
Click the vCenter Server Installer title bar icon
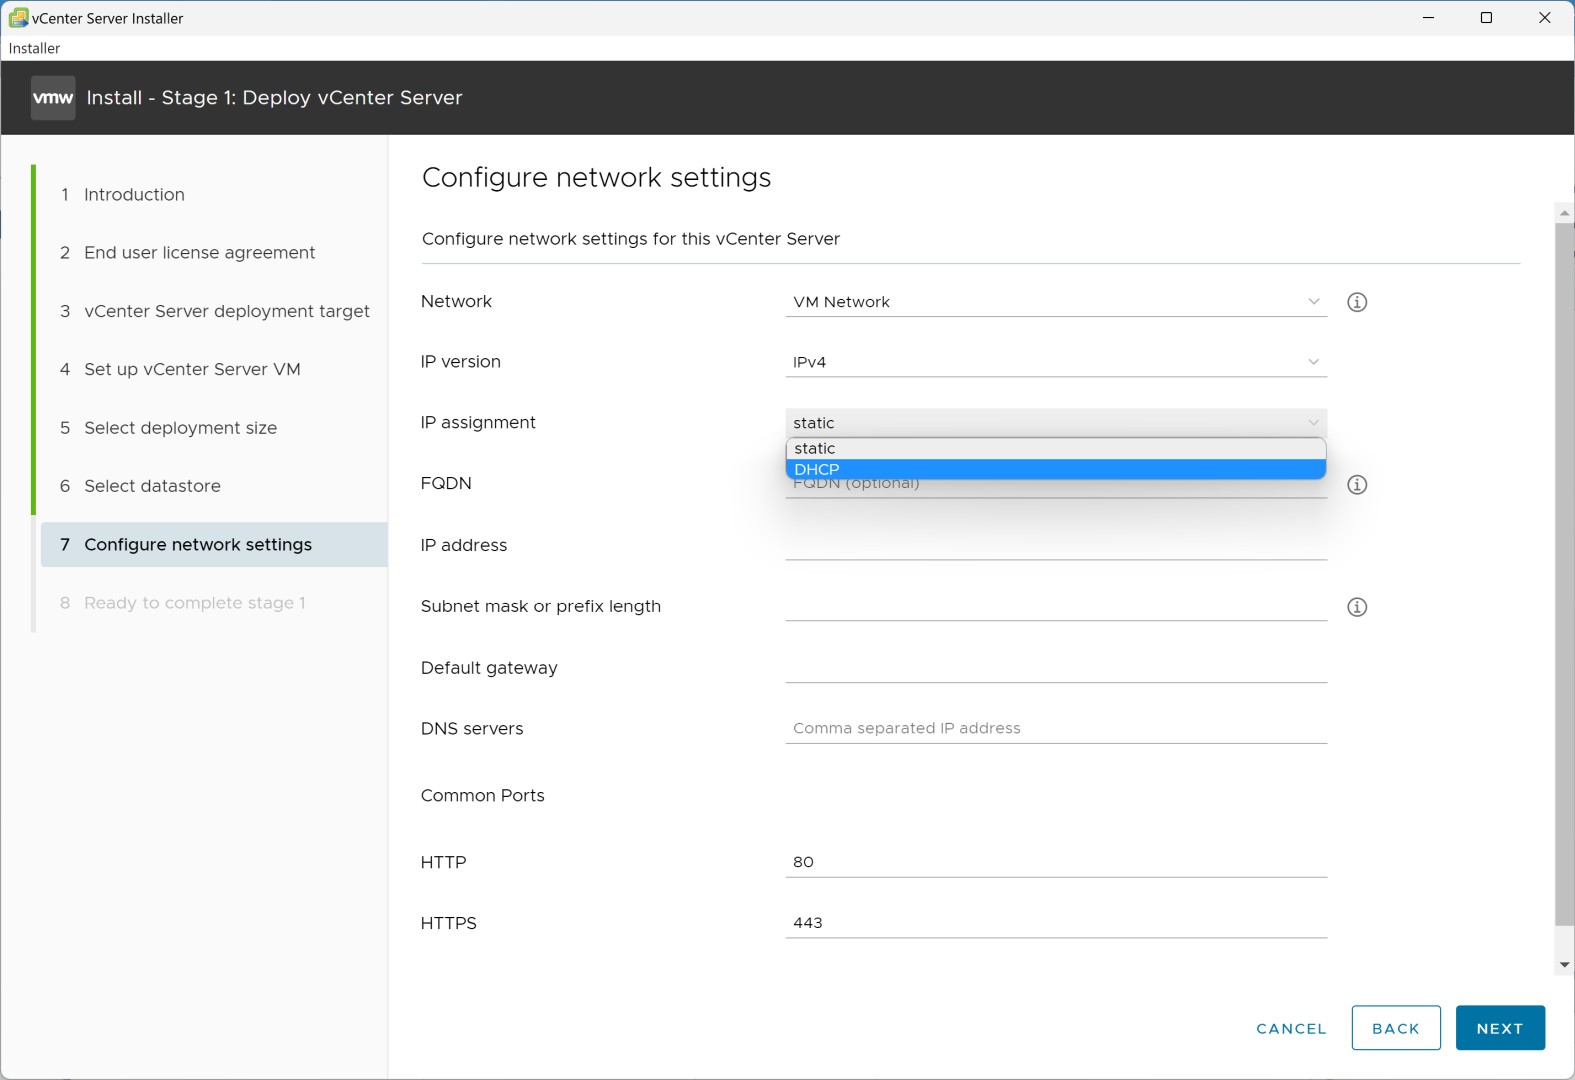tap(18, 18)
